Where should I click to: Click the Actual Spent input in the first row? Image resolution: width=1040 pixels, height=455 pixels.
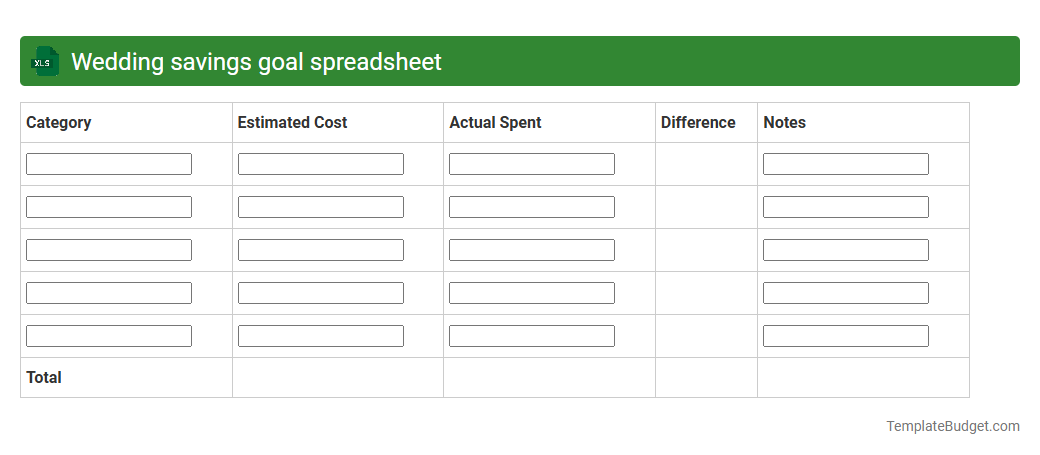click(x=532, y=164)
